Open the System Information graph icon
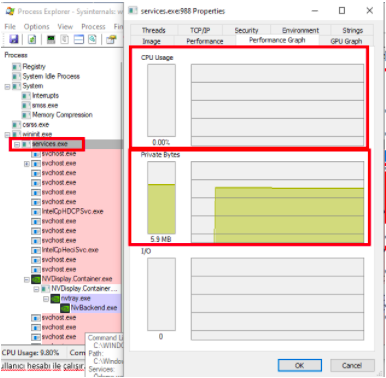The width and height of the screenshot is (386, 378). [x=51, y=39]
